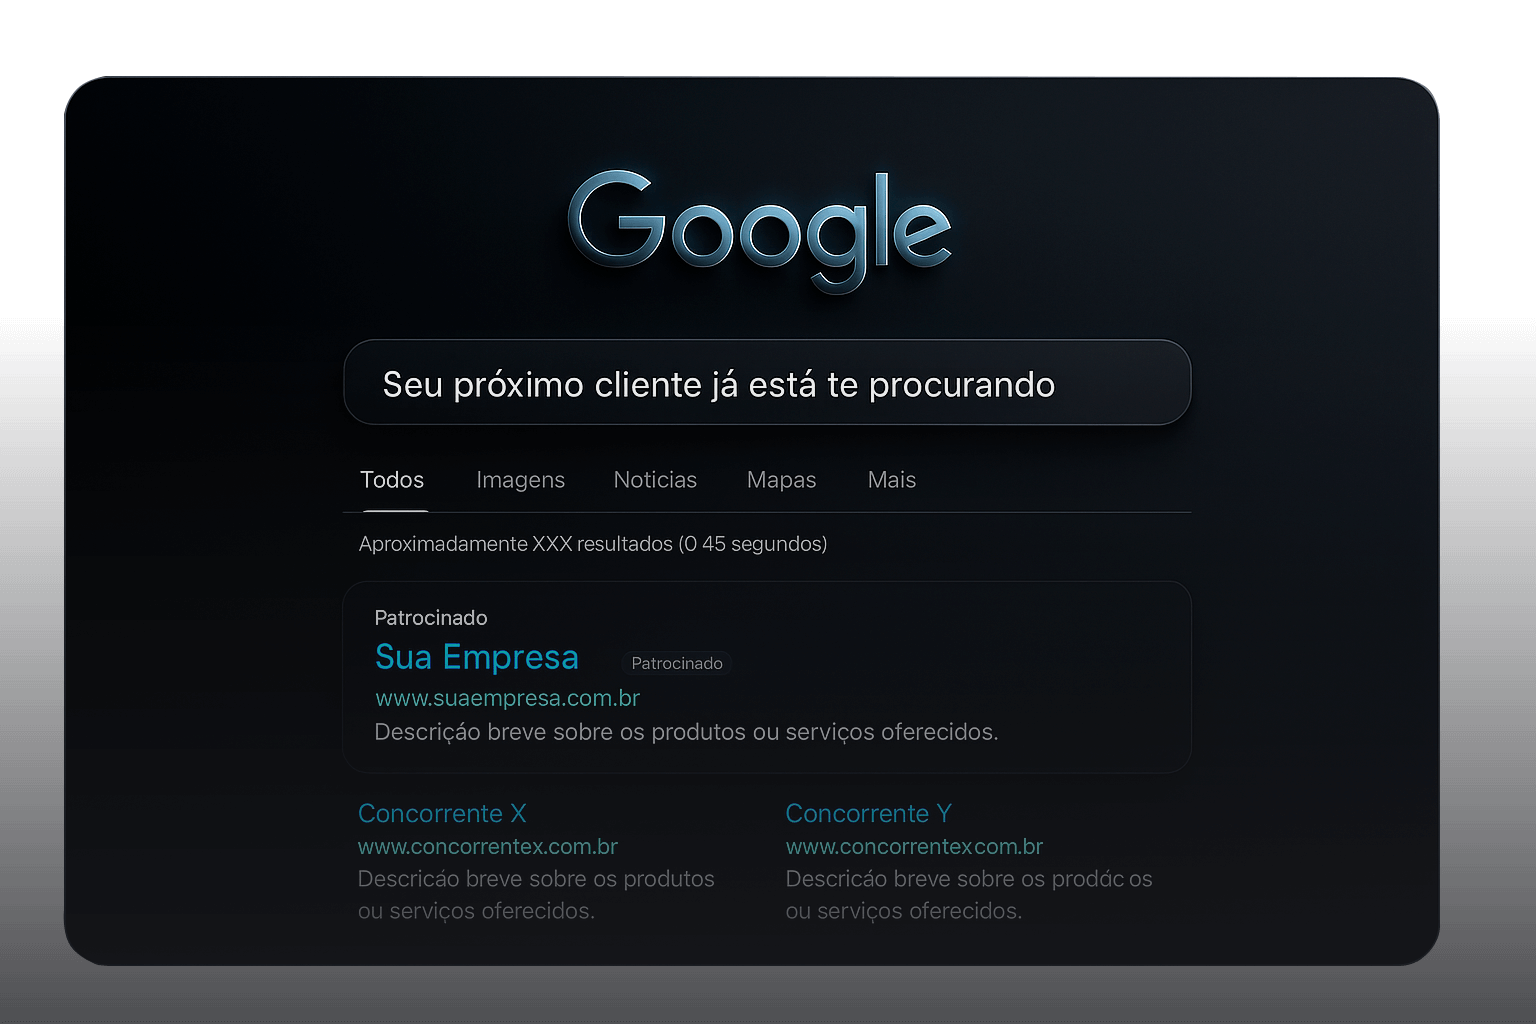Select the Todos tab
Viewport: 1536px width, 1024px height.
(x=392, y=481)
